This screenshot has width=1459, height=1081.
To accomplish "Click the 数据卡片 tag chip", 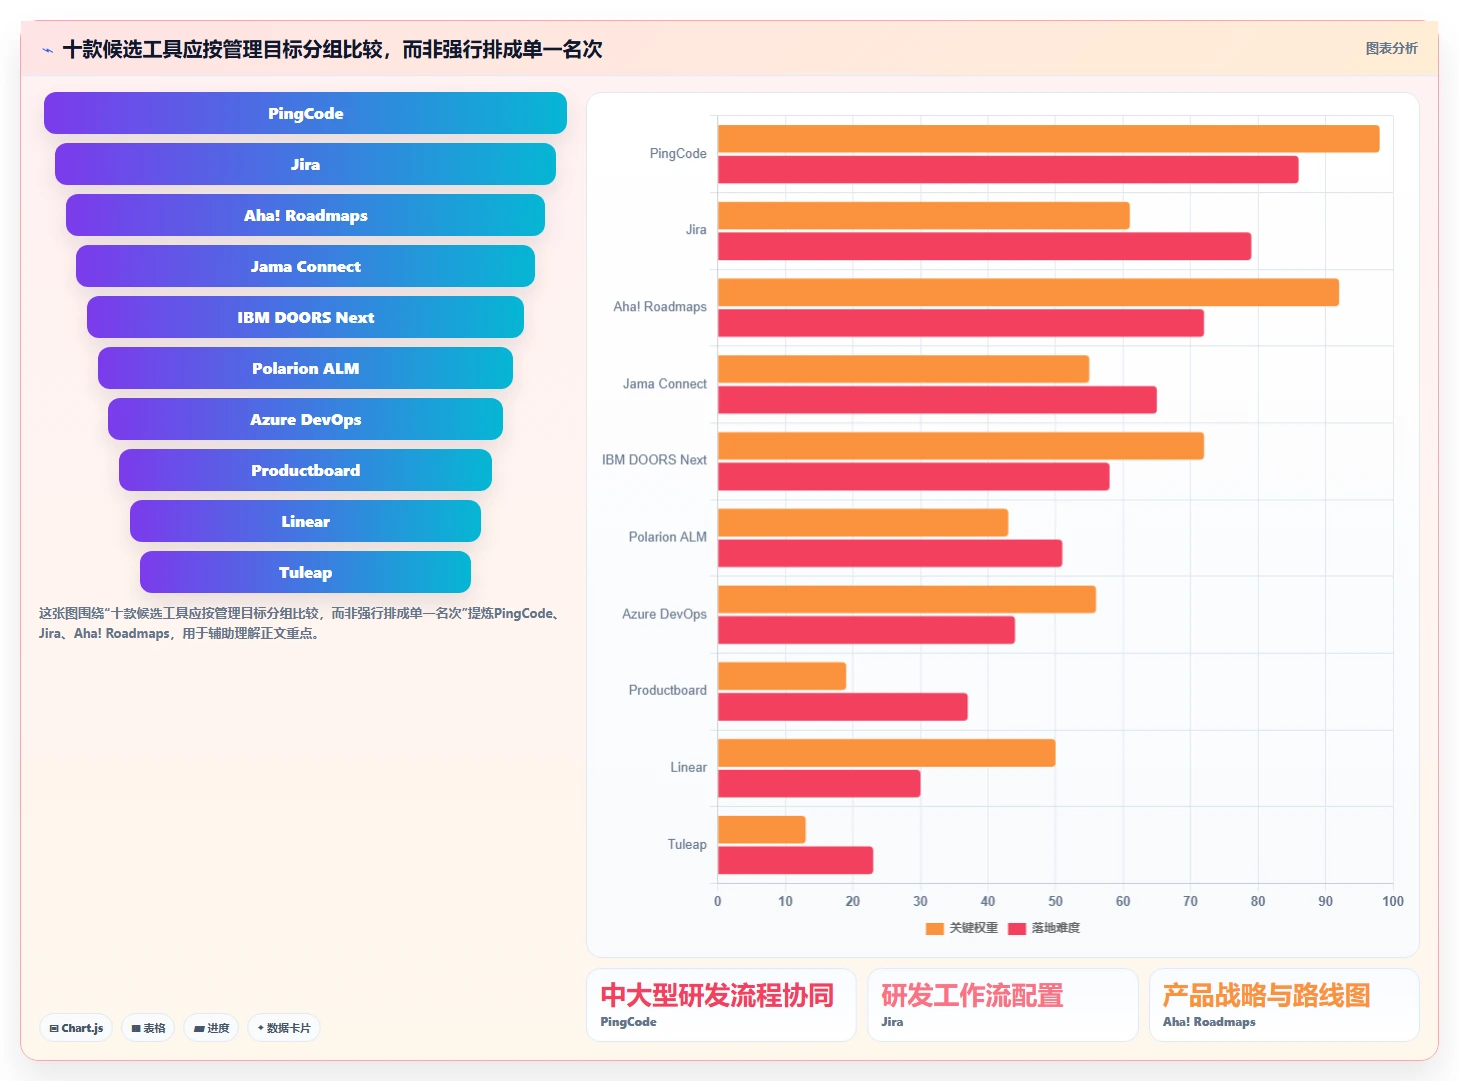I will click(284, 1028).
